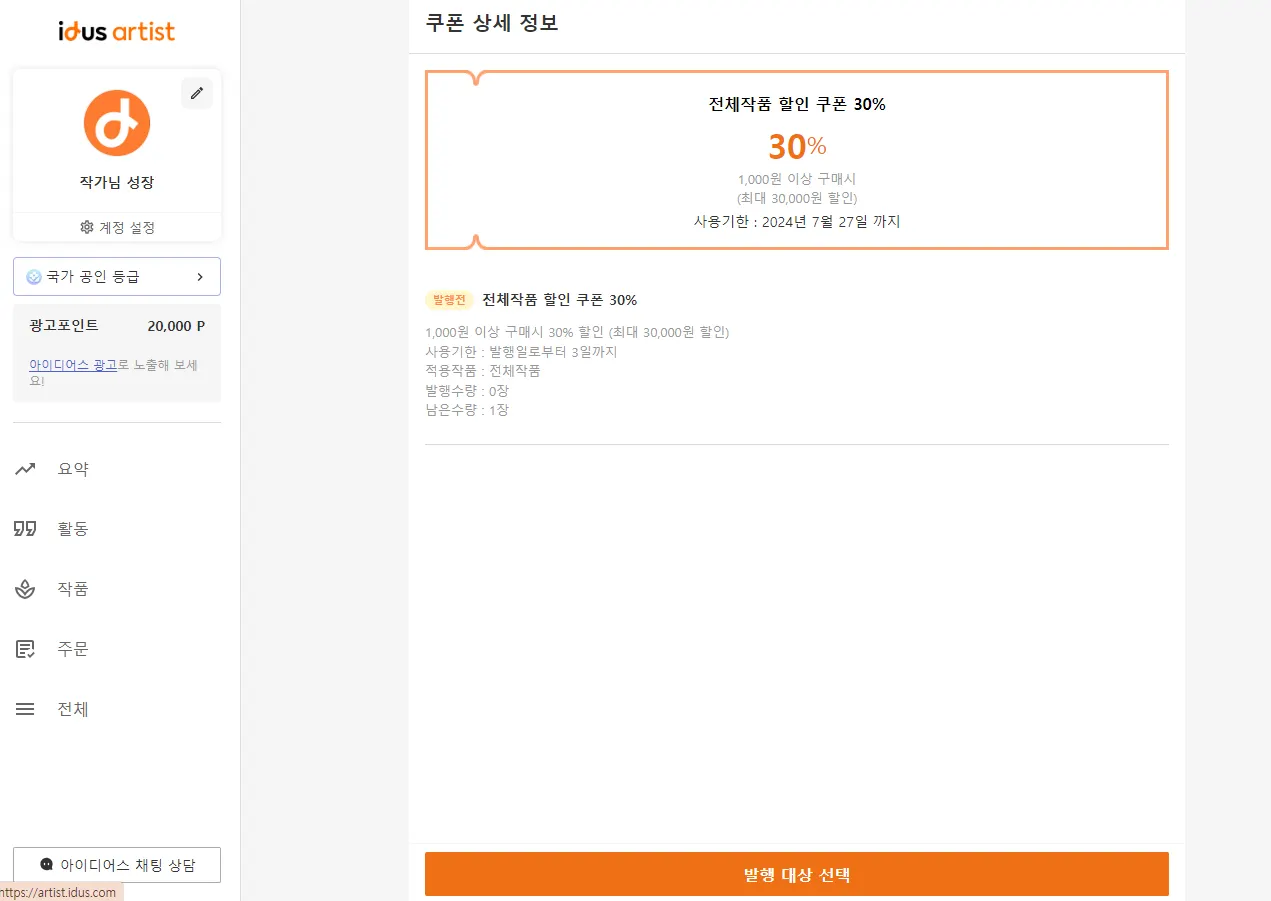The height and width of the screenshot is (901, 1271).
Task: Click the pencil edit profile icon
Action: coord(197,93)
